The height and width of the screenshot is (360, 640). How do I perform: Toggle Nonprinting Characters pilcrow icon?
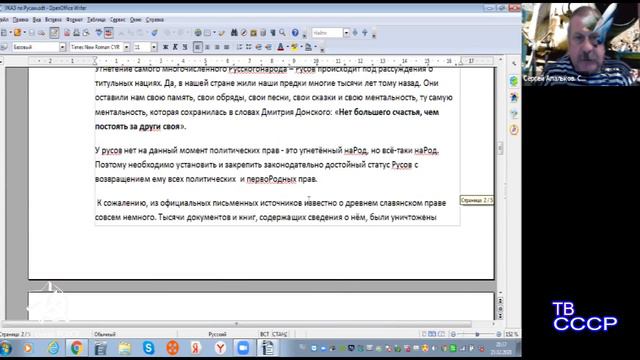point(273,33)
